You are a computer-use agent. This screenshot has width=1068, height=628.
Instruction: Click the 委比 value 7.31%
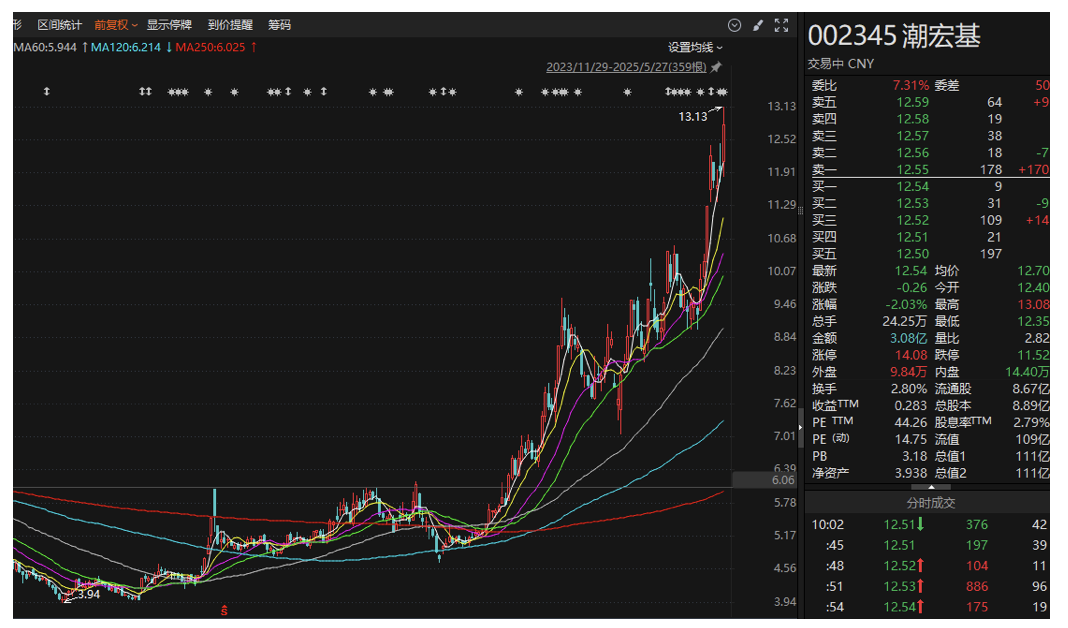pyautogui.click(x=911, y=86)
